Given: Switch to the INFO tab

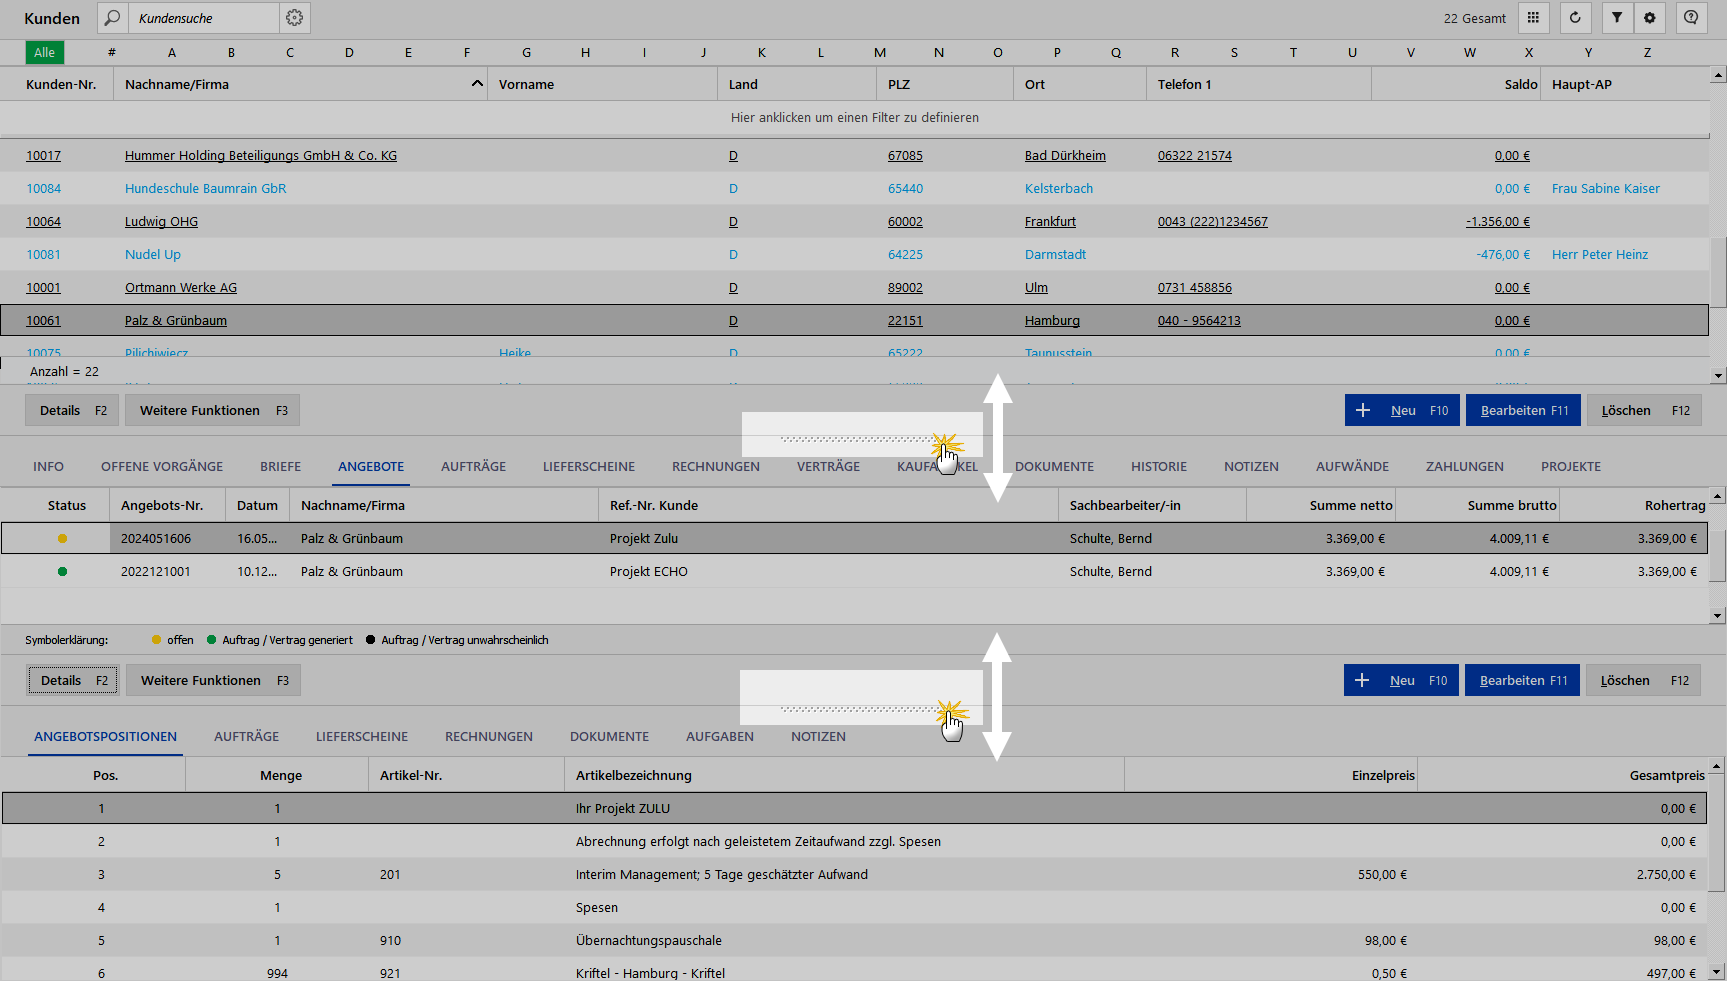Looking at the screenshot, I should pos(48,467).
